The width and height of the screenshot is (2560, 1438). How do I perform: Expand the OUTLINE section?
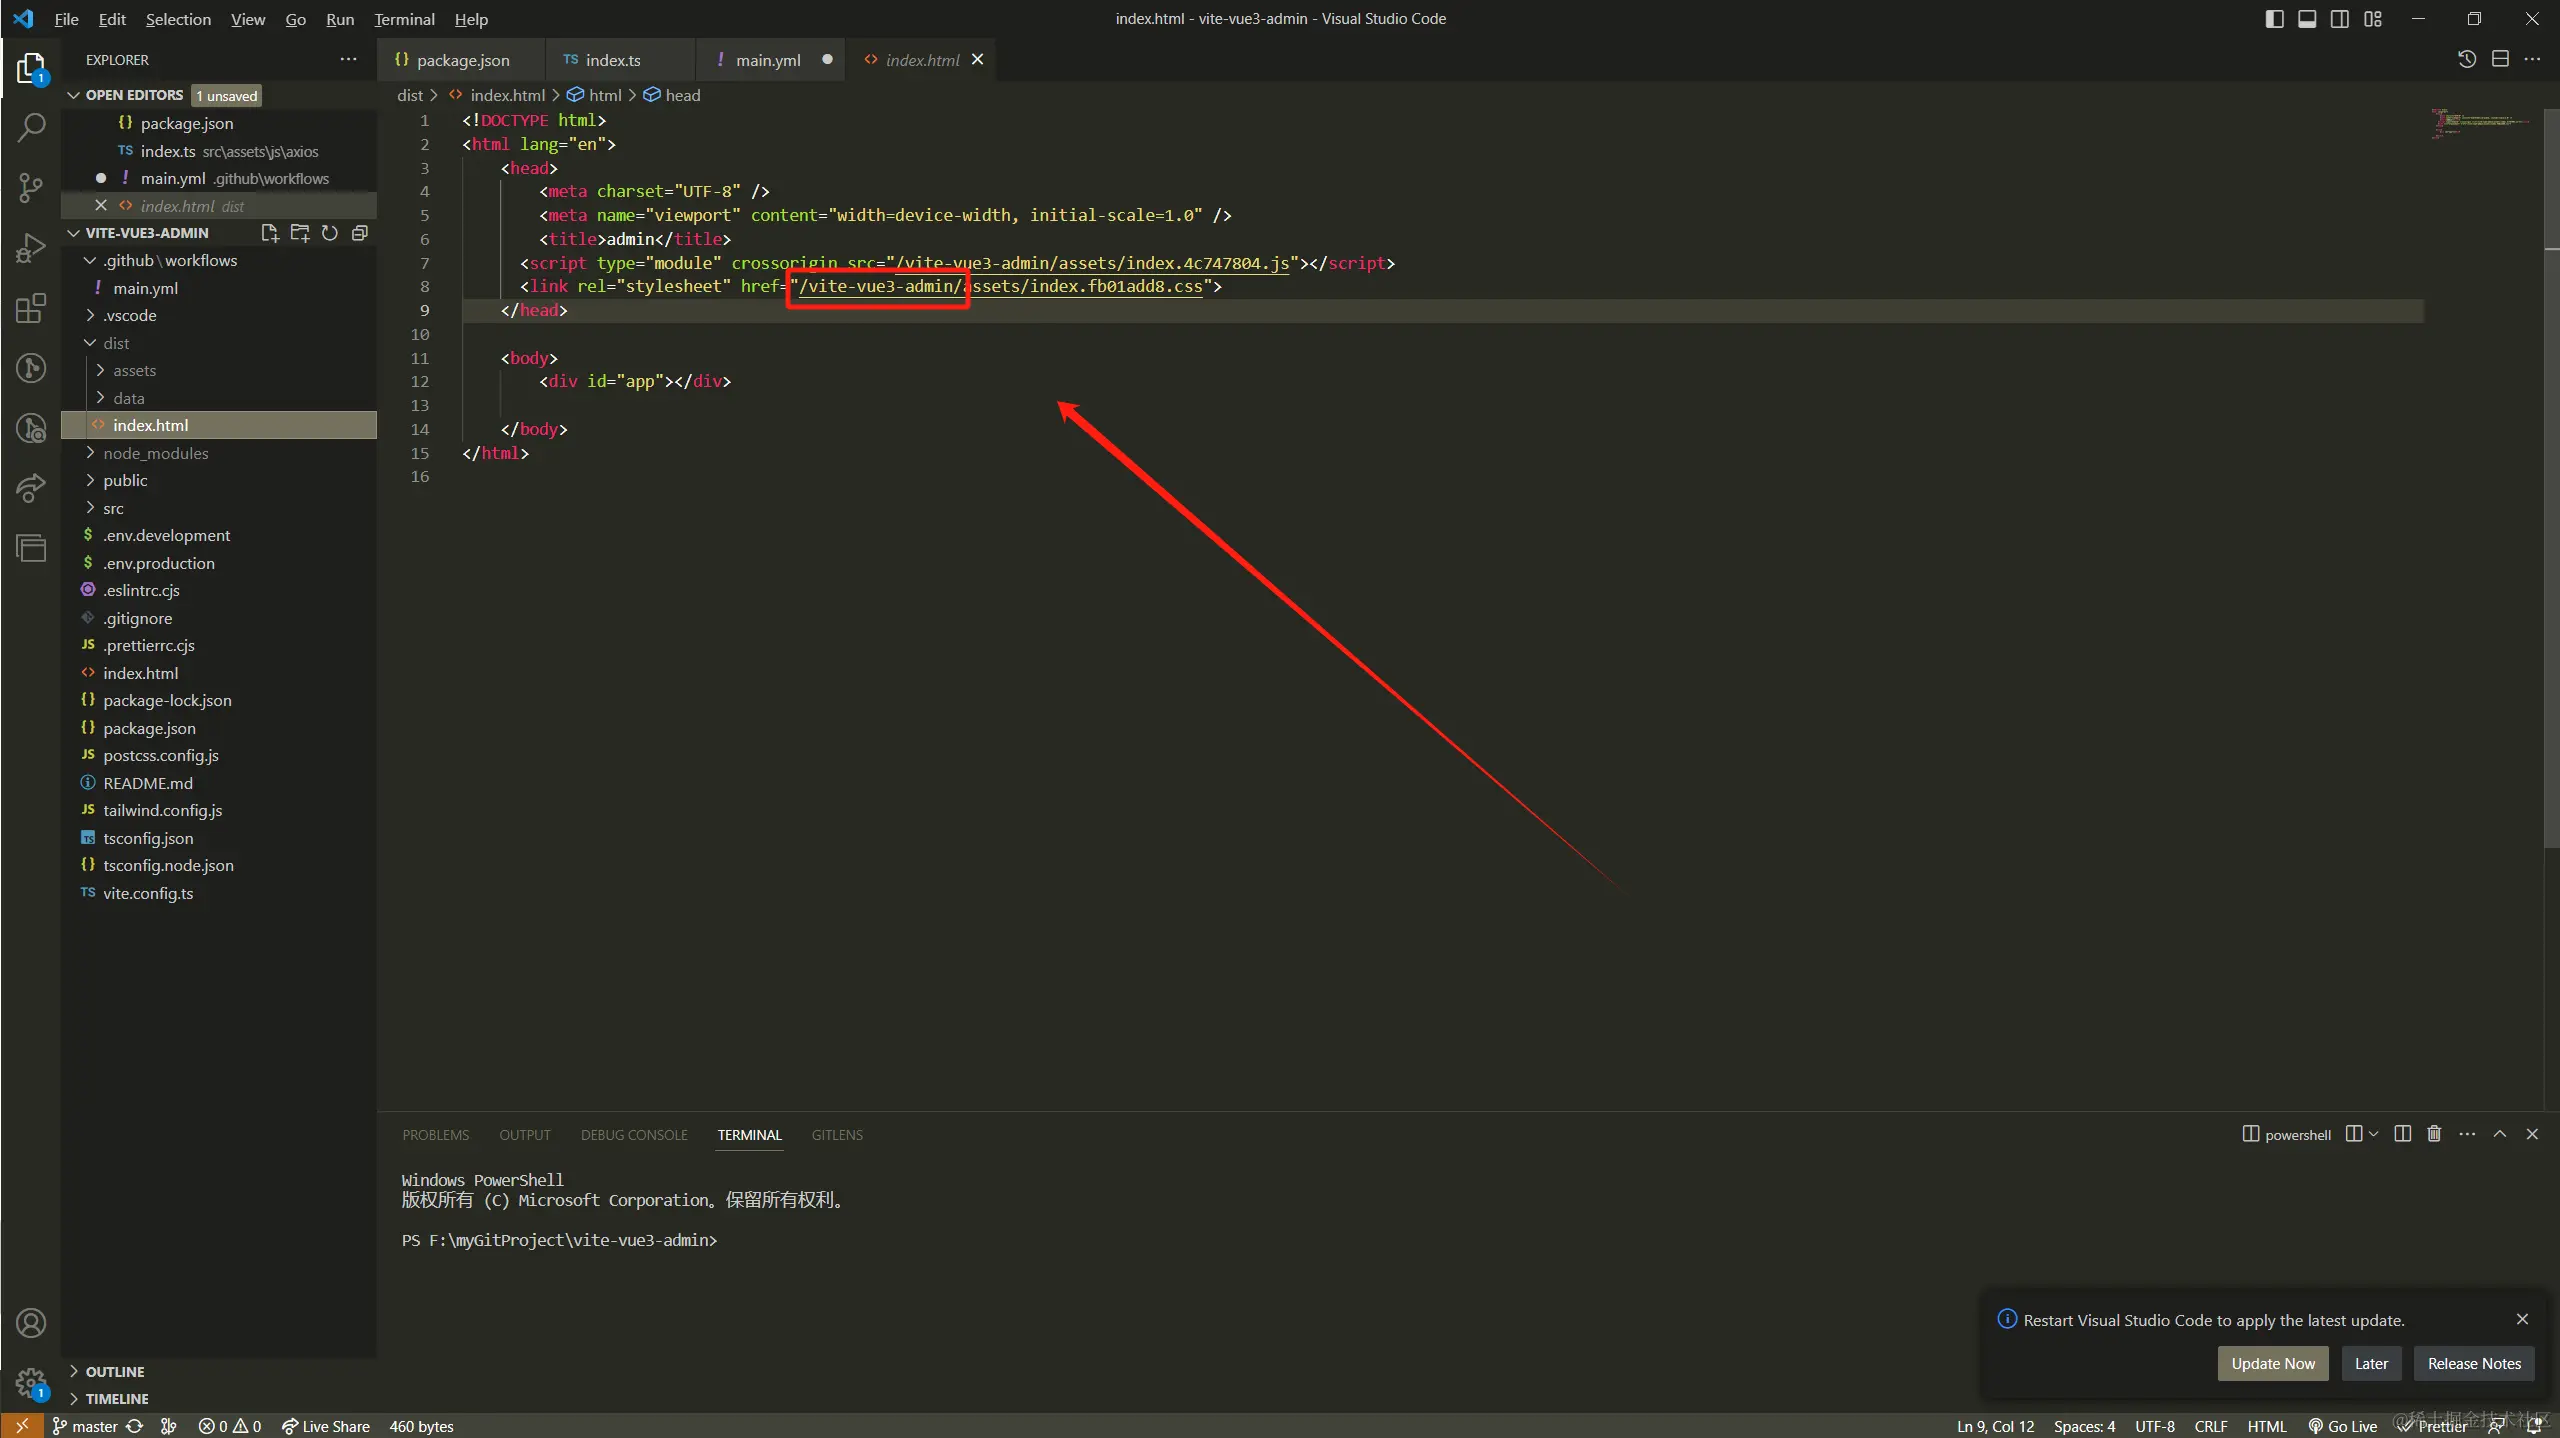(114, 1372)
